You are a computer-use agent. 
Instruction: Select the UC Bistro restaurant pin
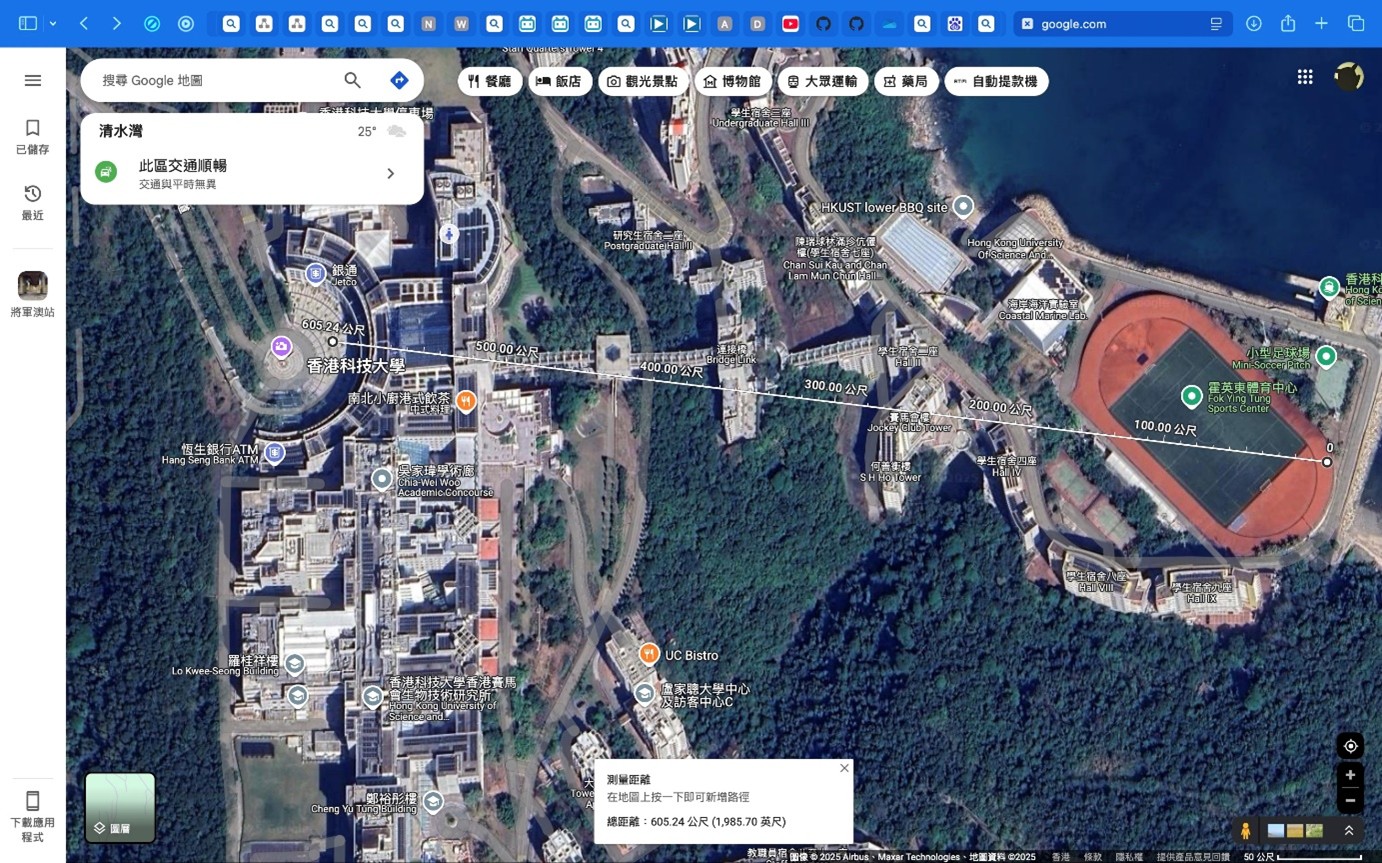coord(649,654)
